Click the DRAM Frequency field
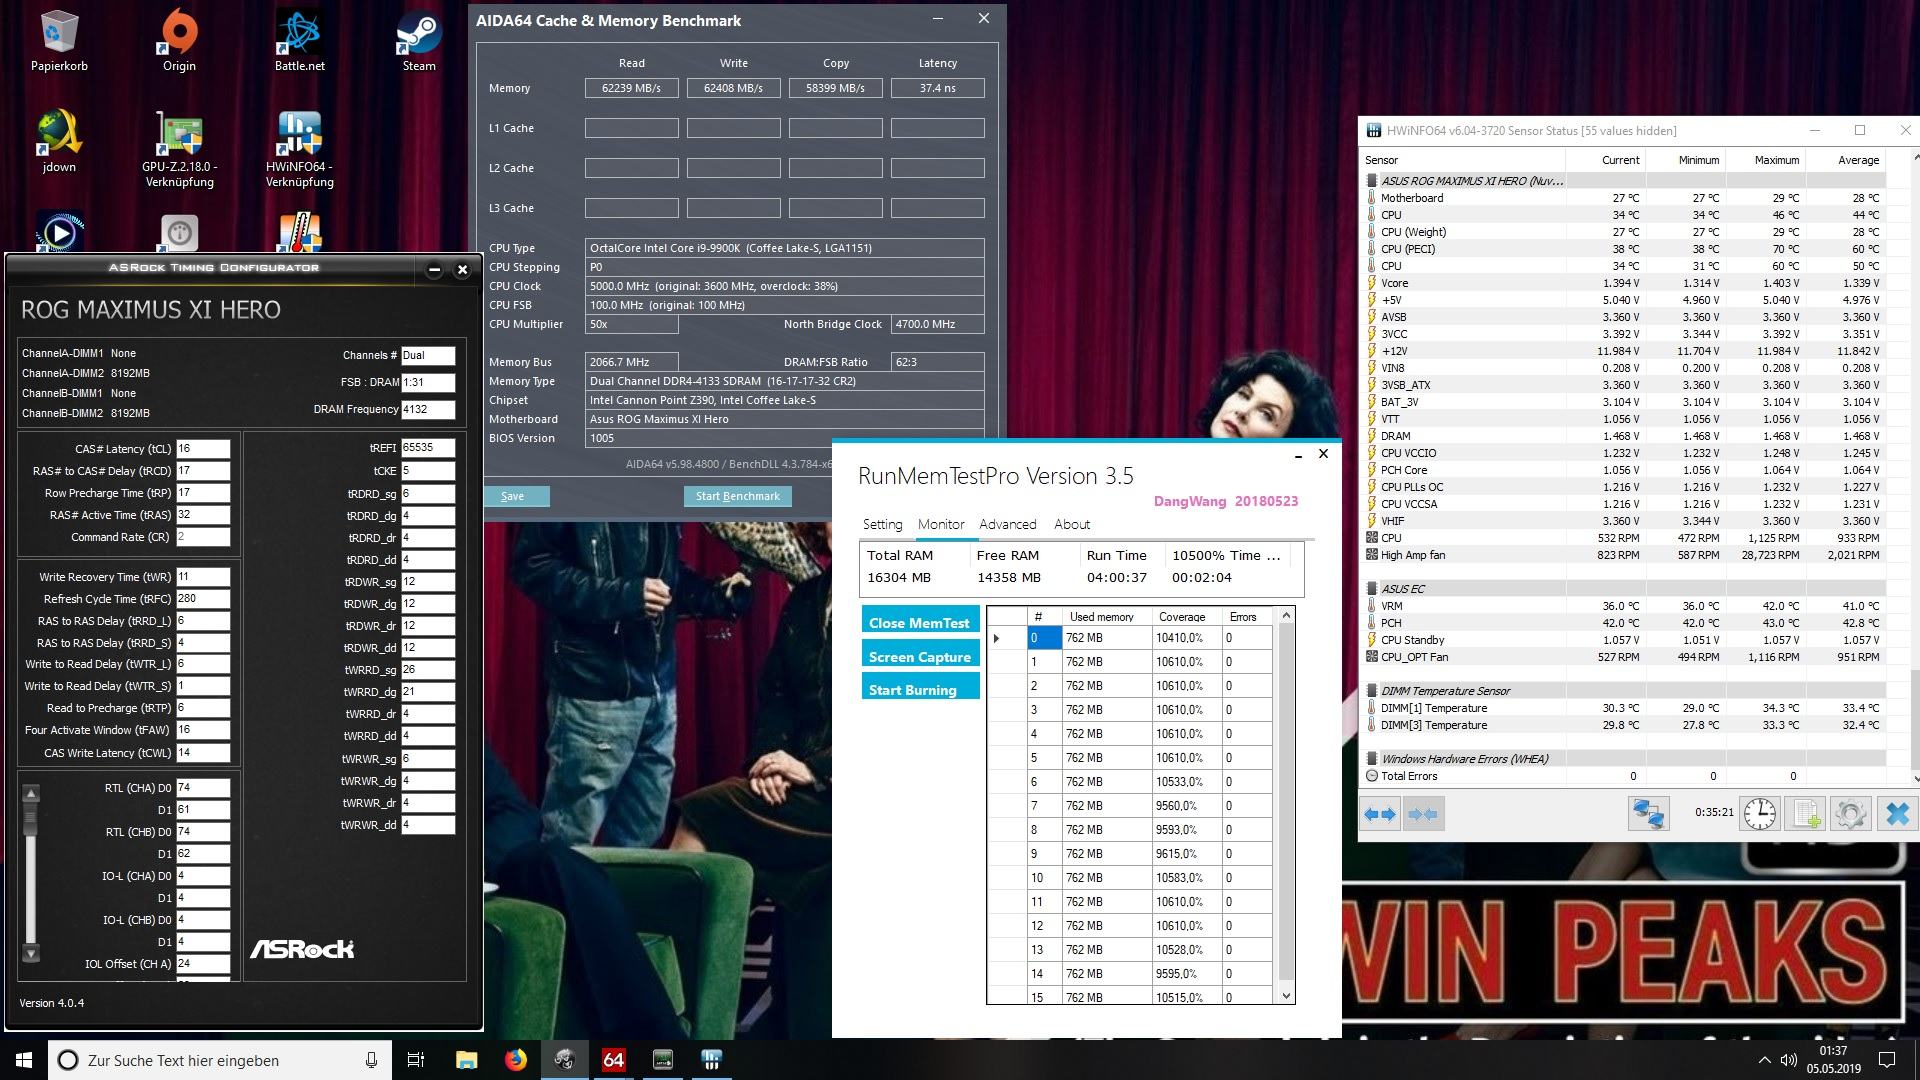The image size is (1920, 1080). (428, 409)
